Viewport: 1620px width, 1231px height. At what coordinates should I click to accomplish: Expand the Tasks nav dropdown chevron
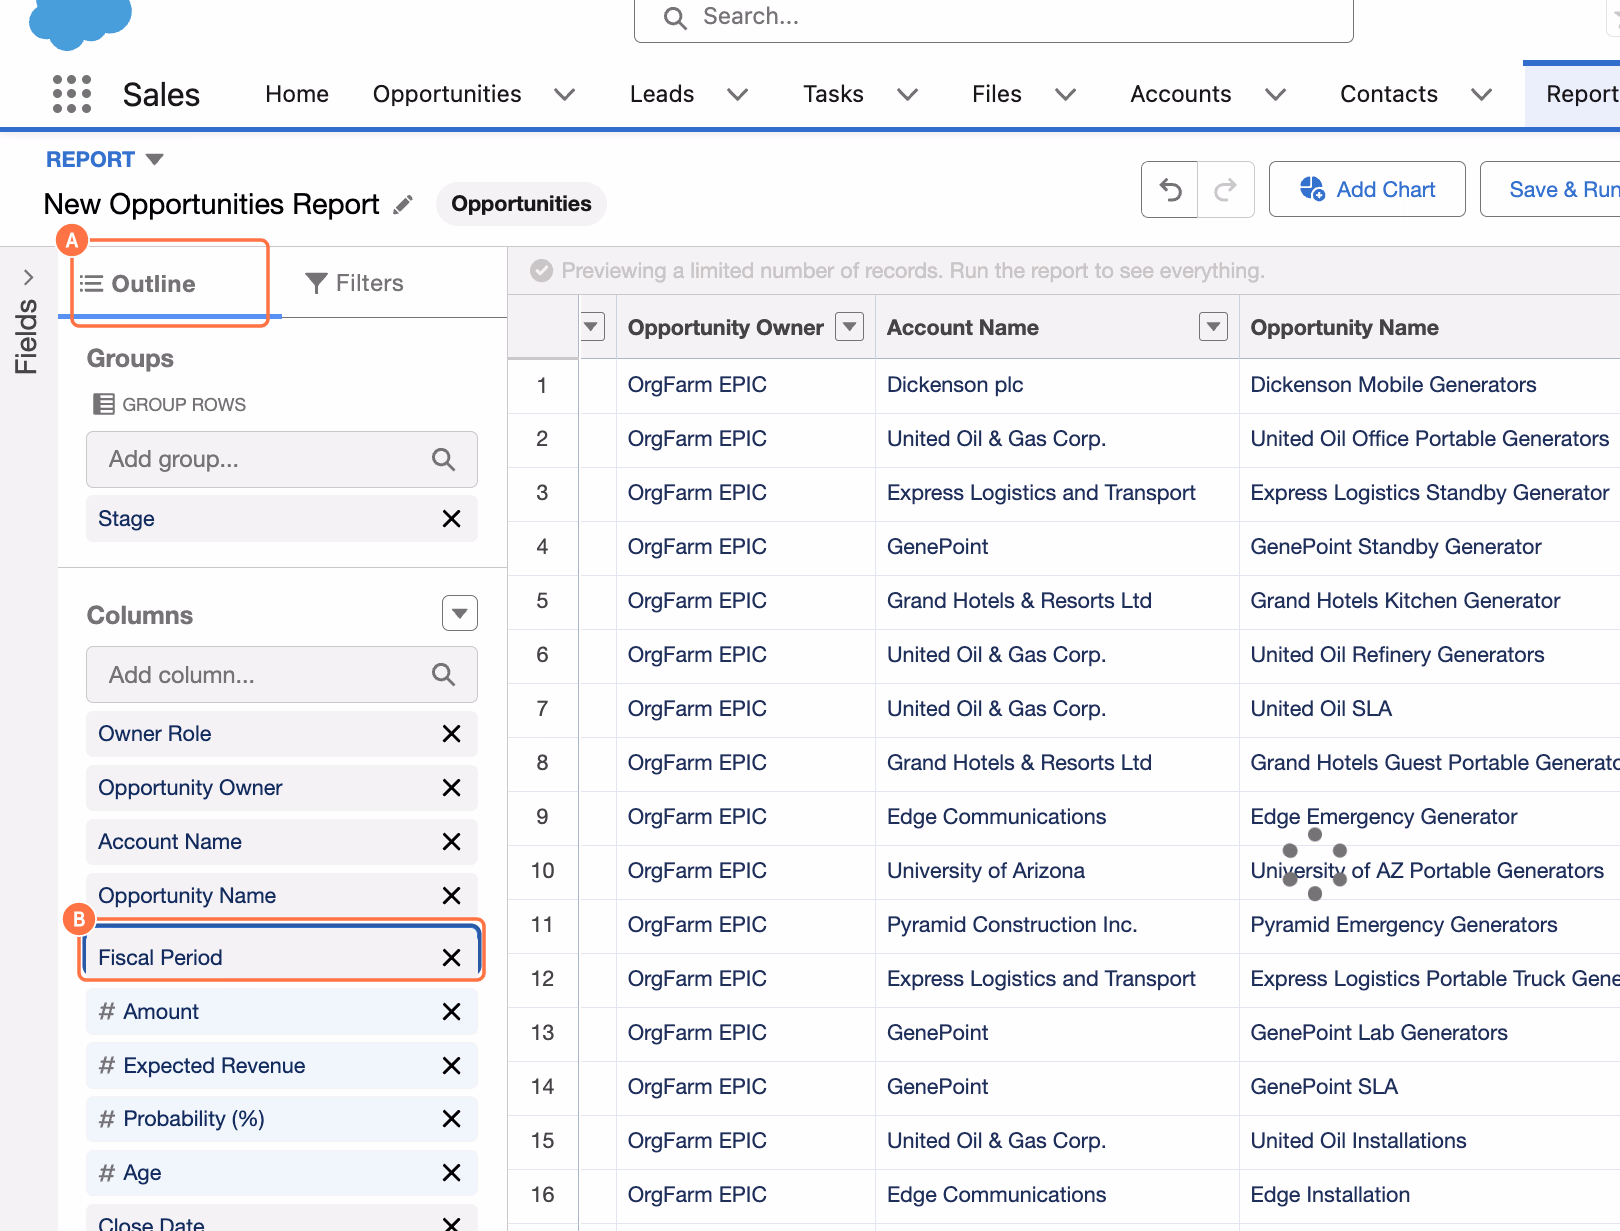pyautogui.click(x=908, y=95)
